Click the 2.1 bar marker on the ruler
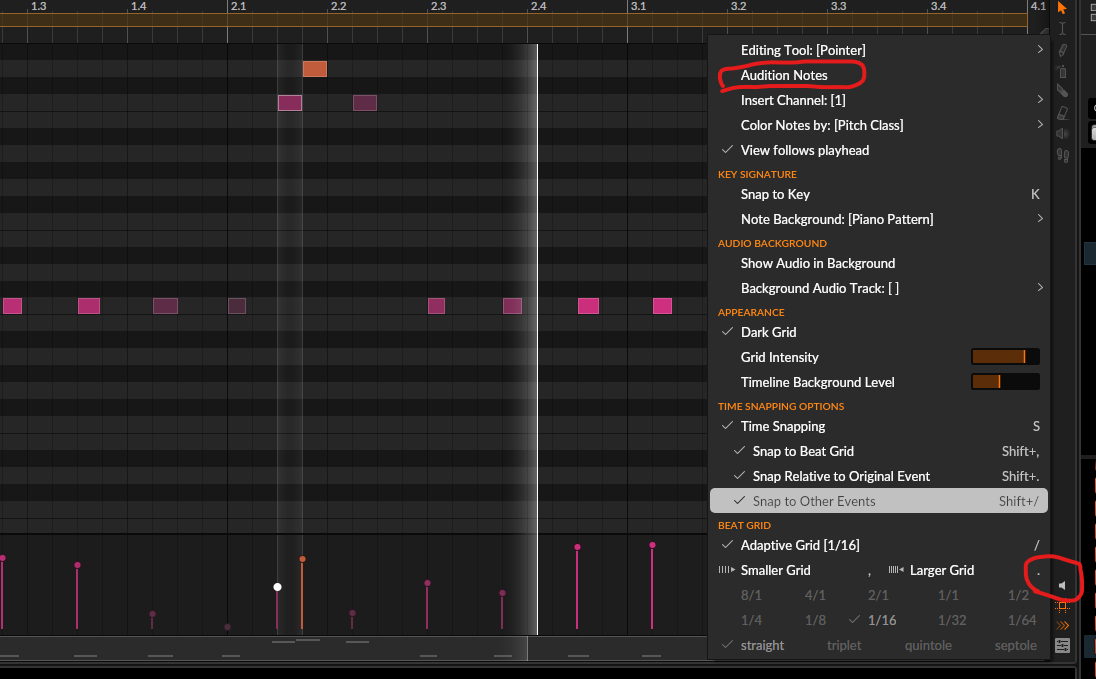The width and height of the screenshot is (1096, 679). (x=238, y=6)
